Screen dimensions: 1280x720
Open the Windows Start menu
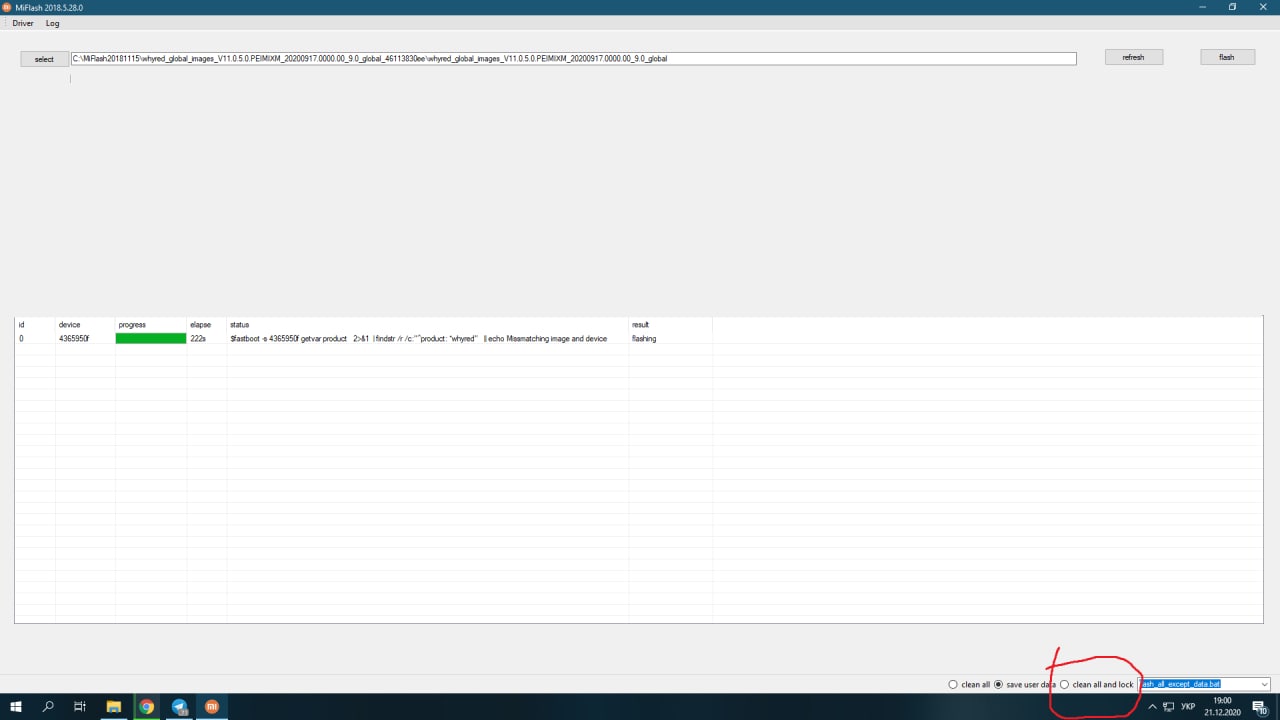[16, 706]
